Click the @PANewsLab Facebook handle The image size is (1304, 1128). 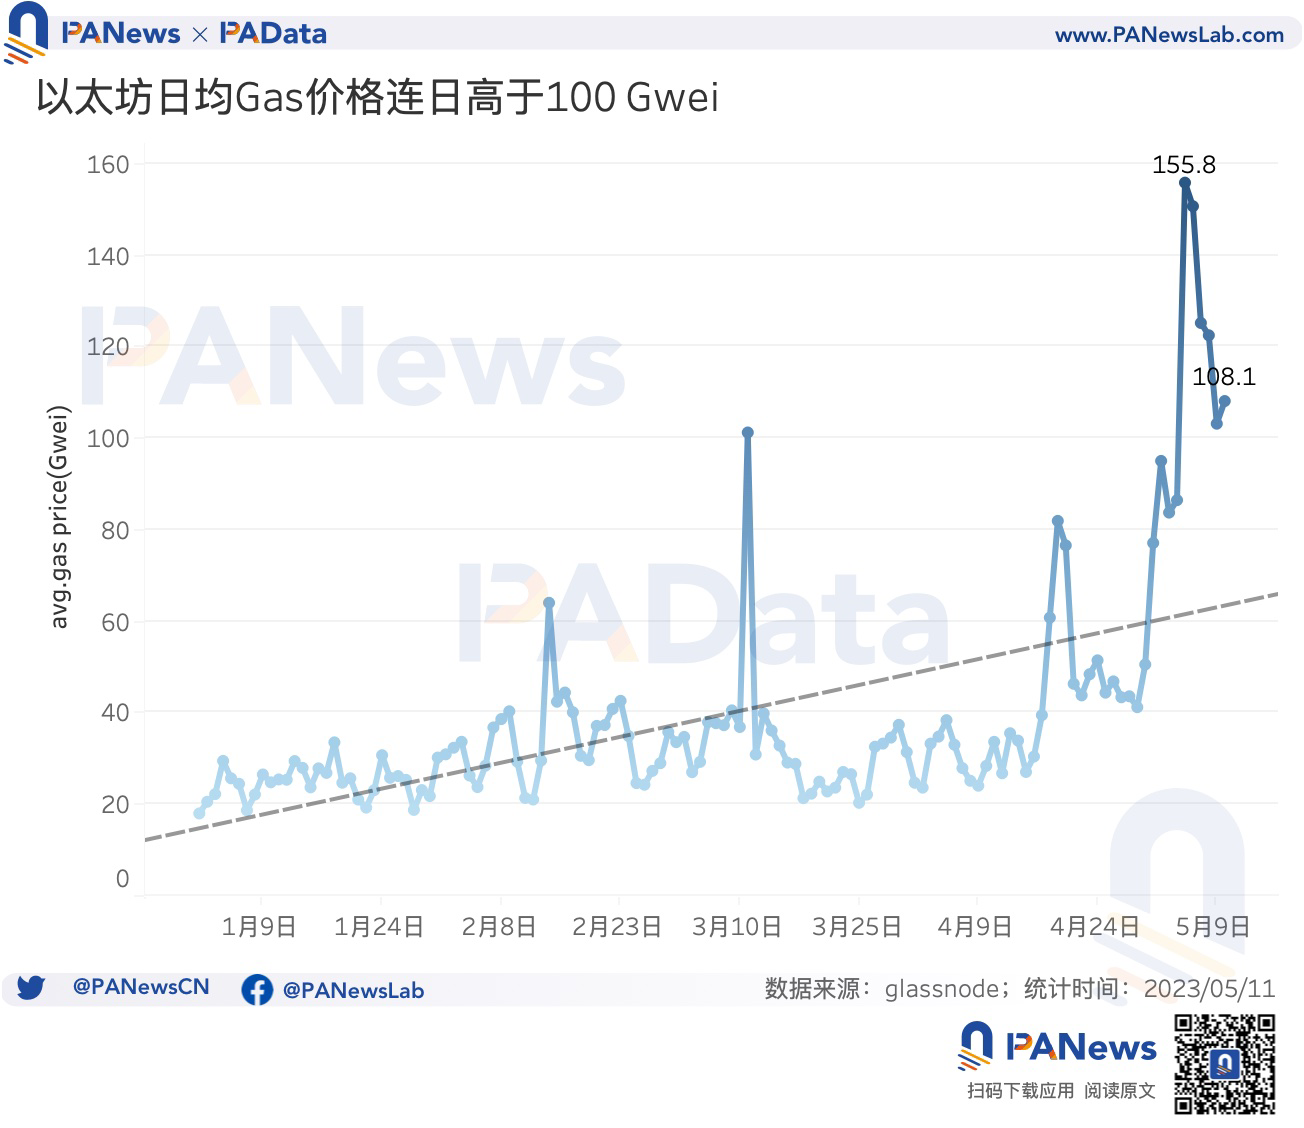pos(353,990)
